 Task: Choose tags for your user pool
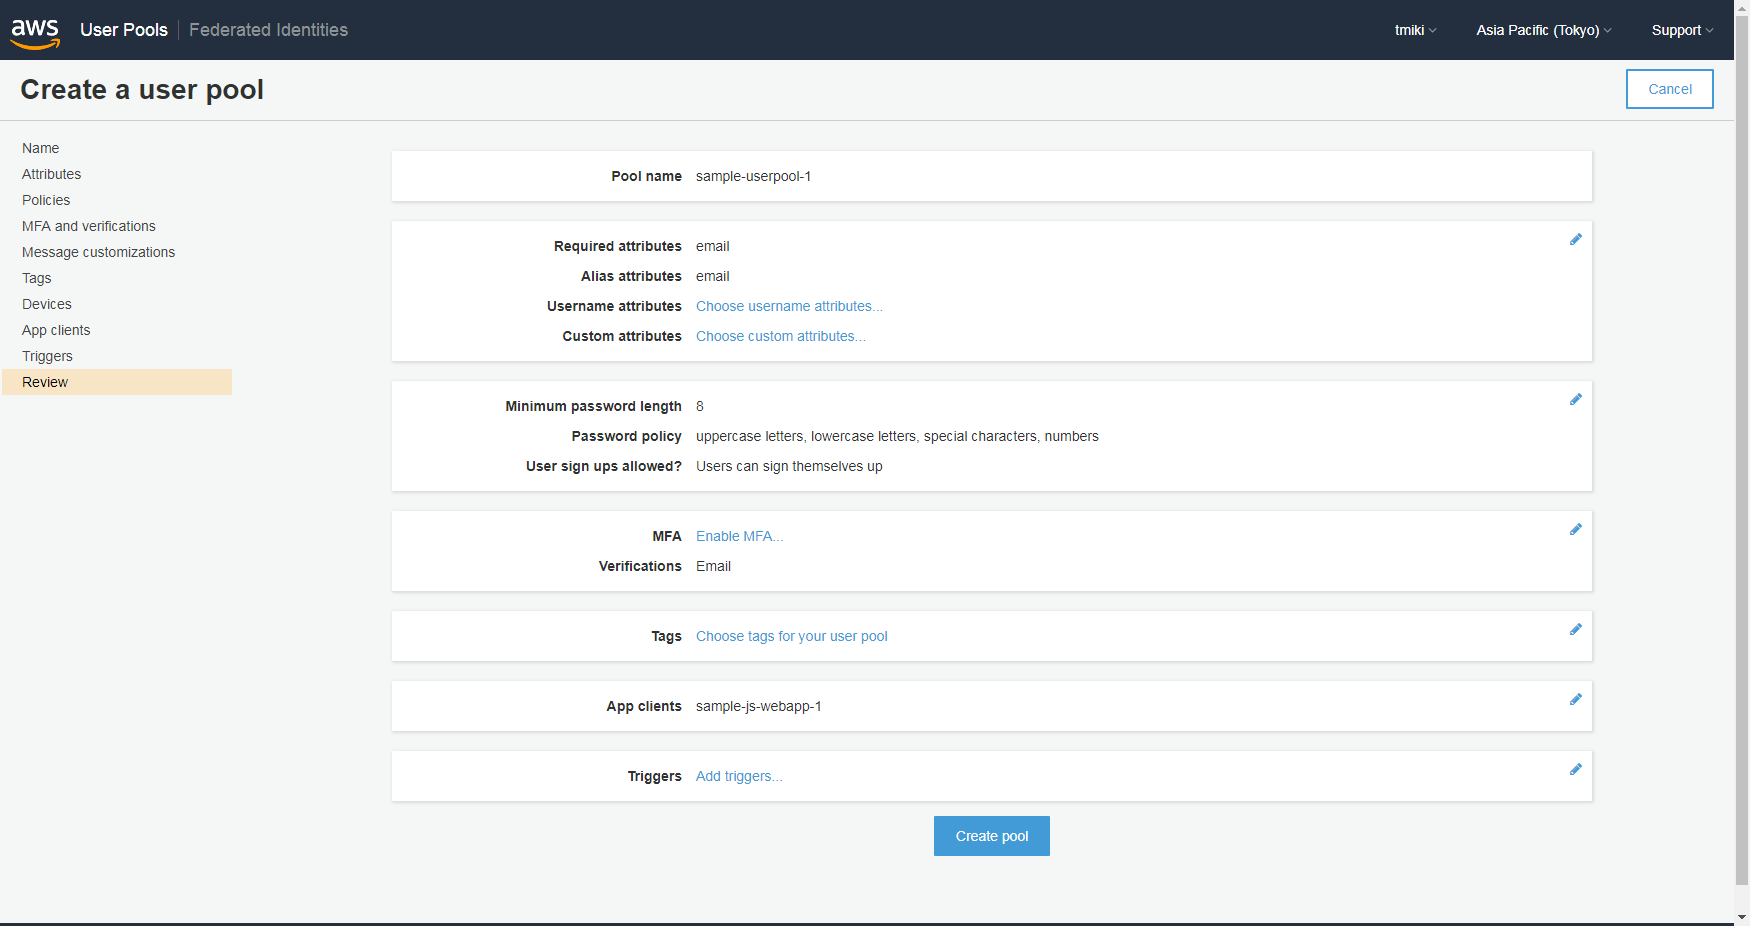791,636
